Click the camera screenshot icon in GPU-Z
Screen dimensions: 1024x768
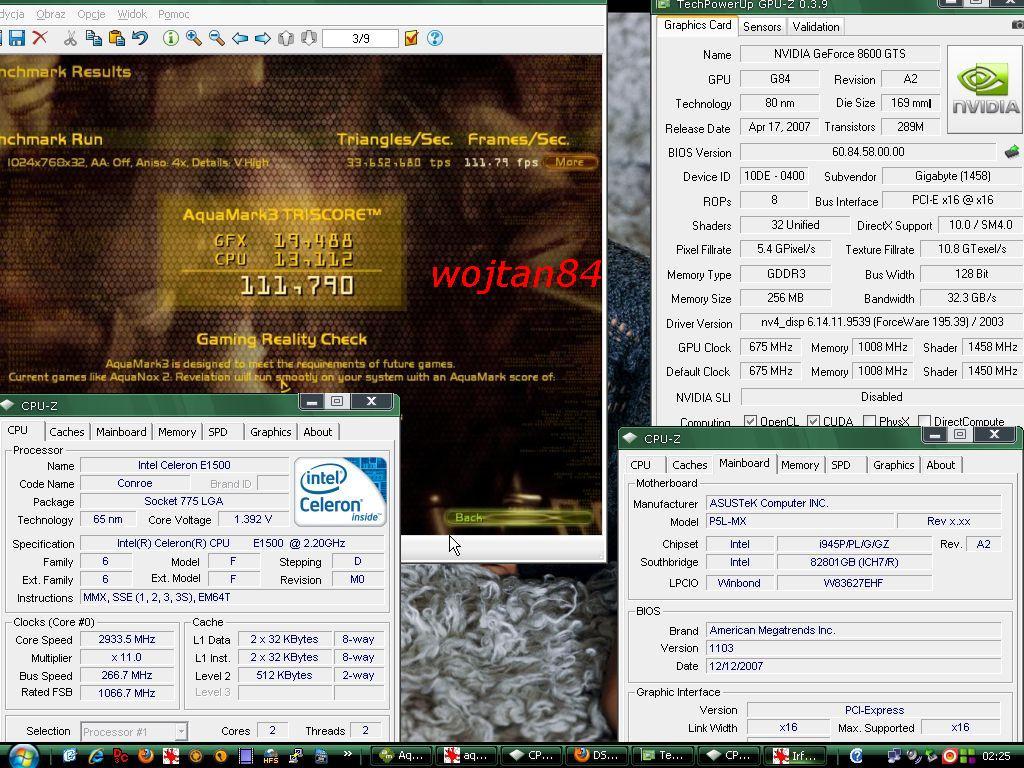pos(1017,25)
